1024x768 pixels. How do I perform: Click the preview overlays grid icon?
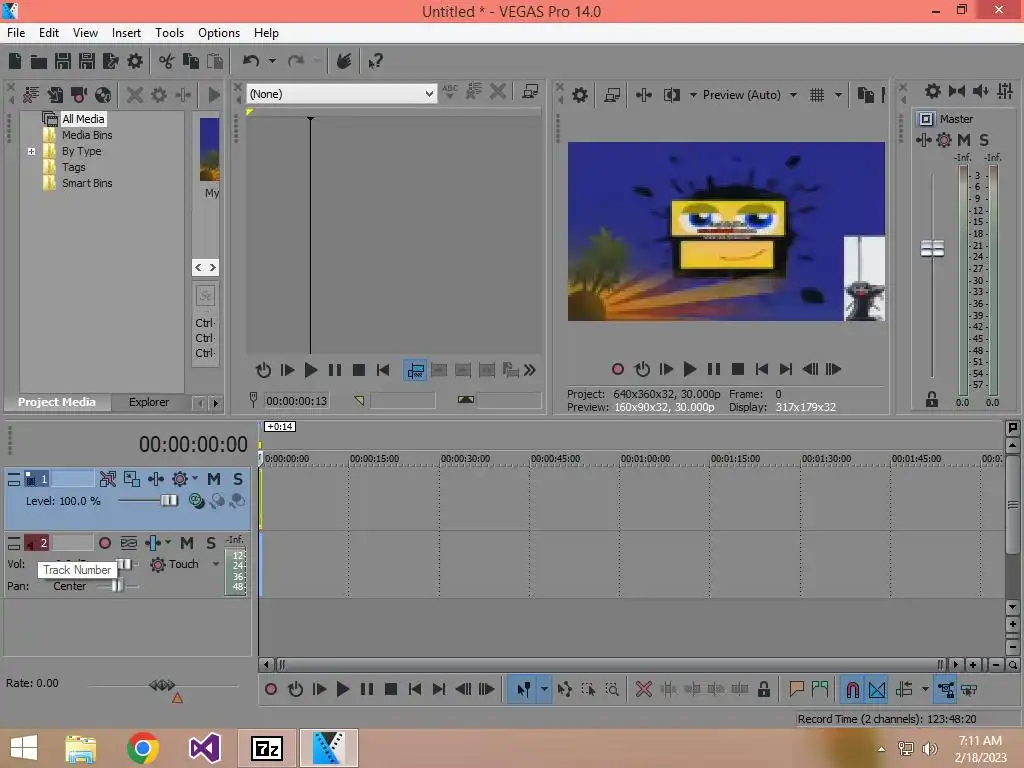click(817, 95)
